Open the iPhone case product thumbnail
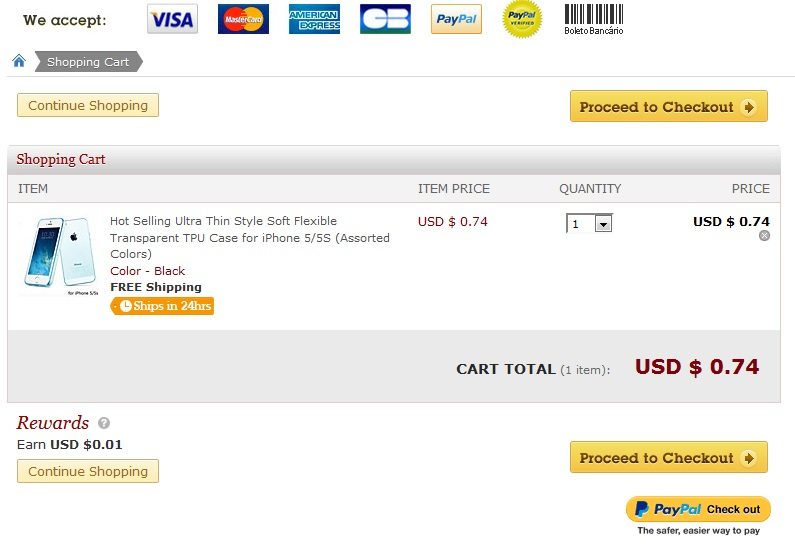This screenshot has height=555, width=795. pos(58,255)
